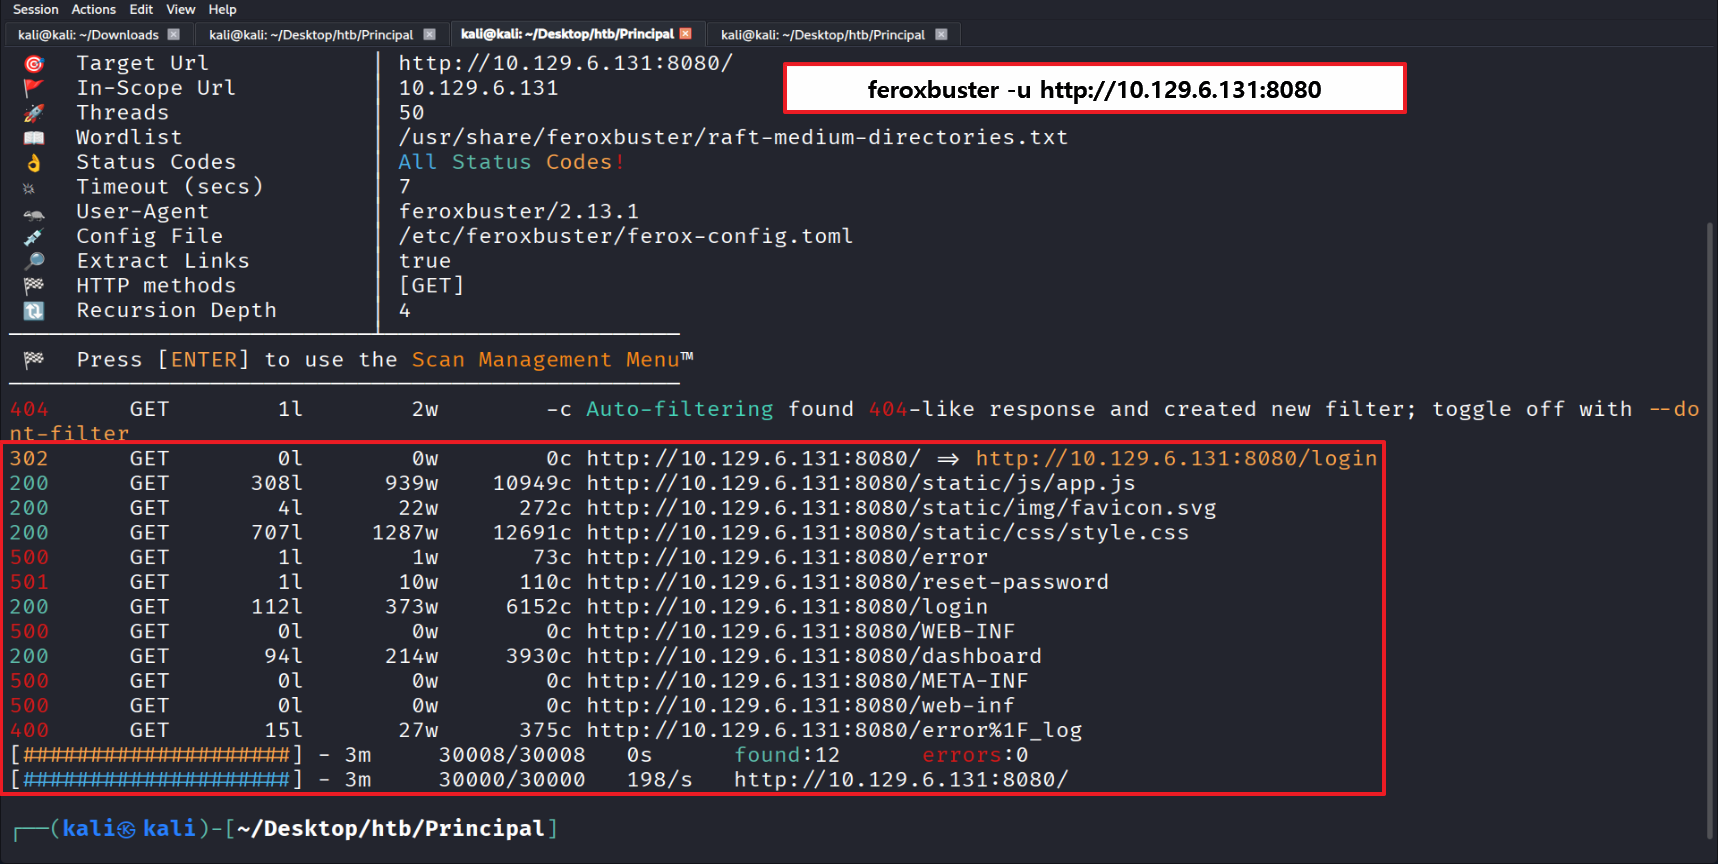Screen dimensions: 1718x864
Task: Click the Extract Links value 'true'
Action: point(425,261)
